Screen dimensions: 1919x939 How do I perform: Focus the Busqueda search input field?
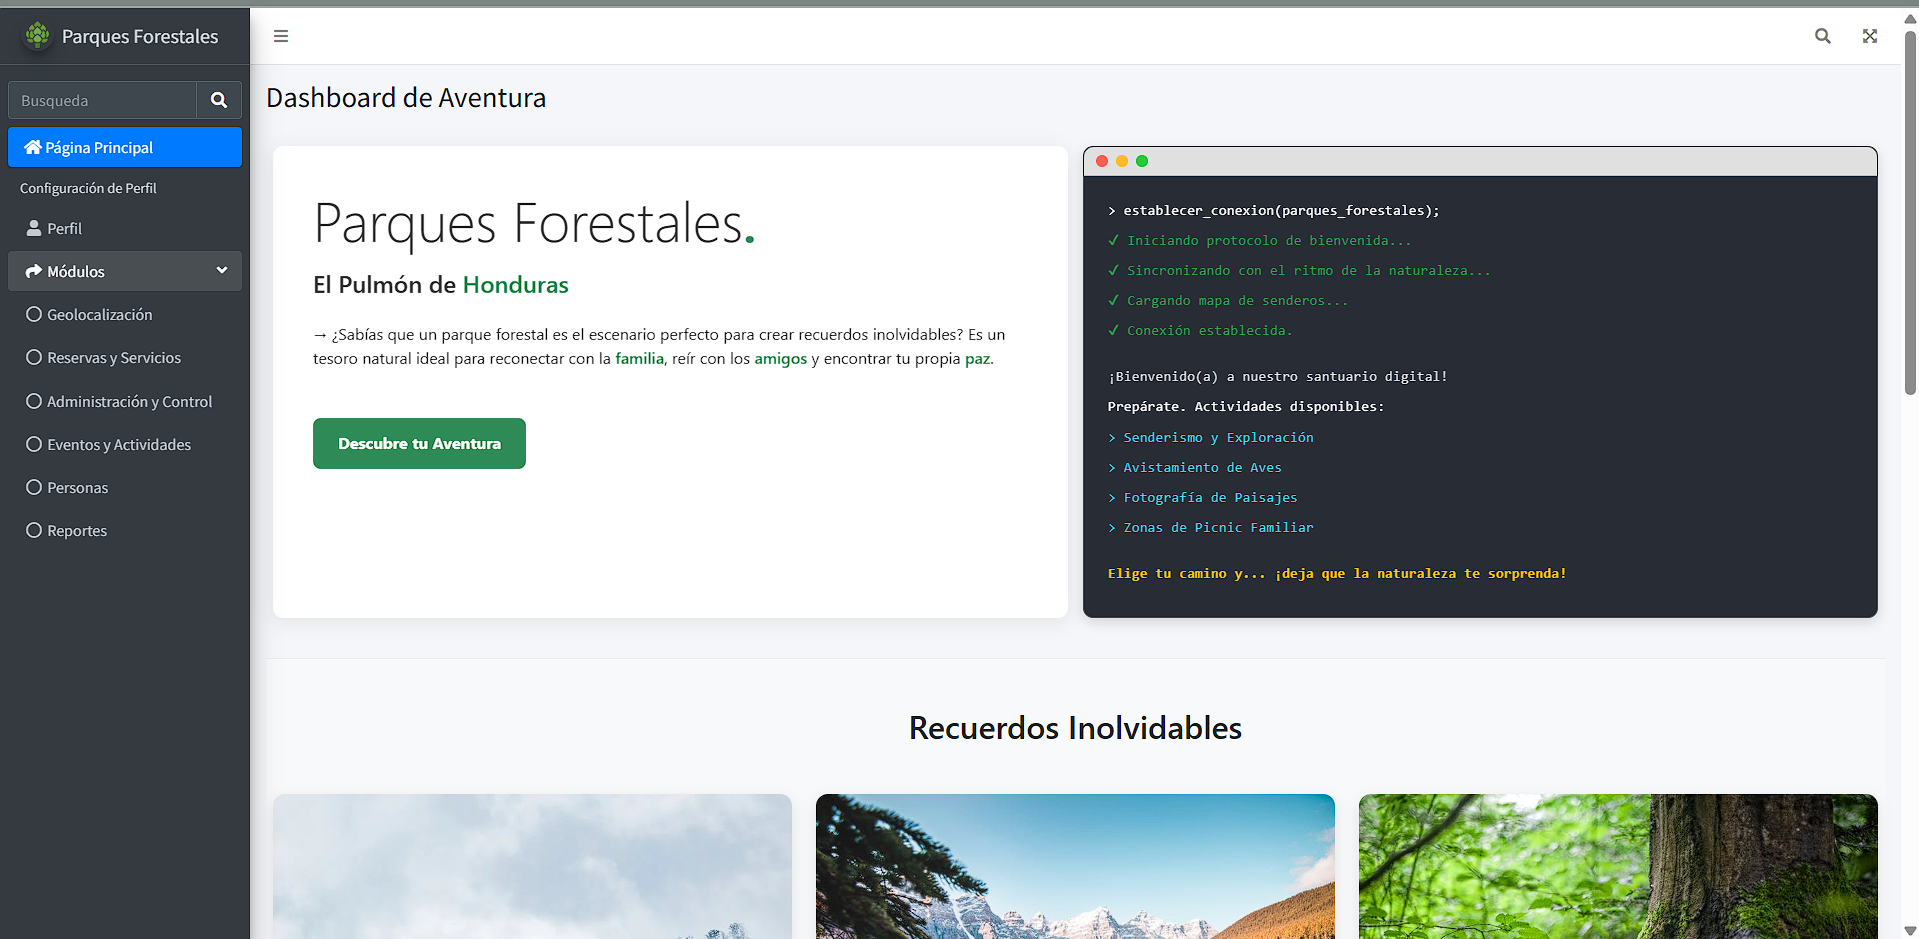(x=102, y=100)
